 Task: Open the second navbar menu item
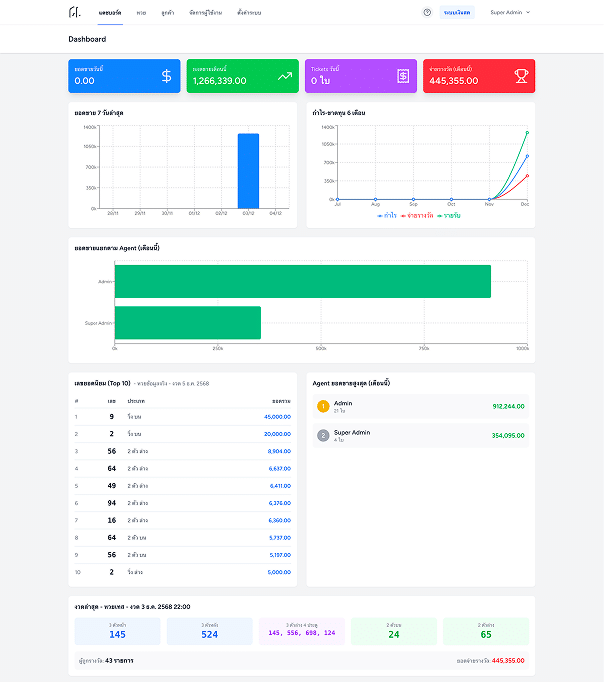click(141, 13)
